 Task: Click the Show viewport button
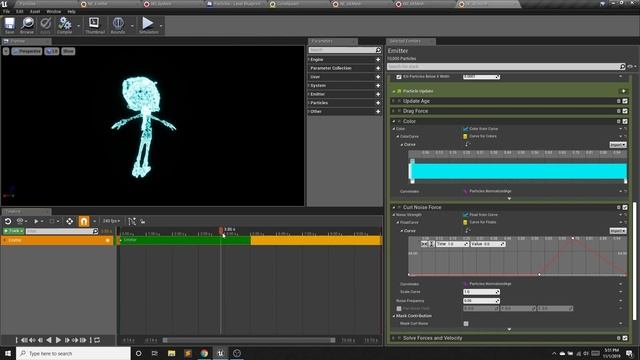[68, 51]
